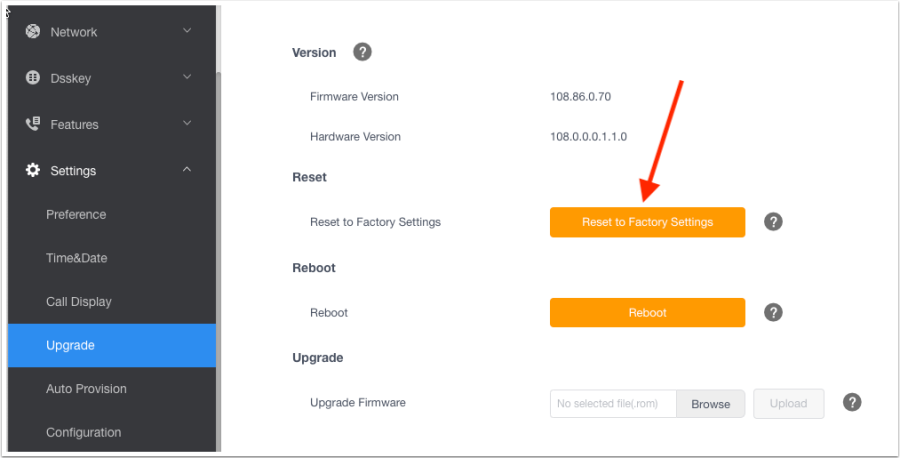This screenshot has height=458, width=900.
Task: Open help icon next to Reset button
Action: pos(773,222)
